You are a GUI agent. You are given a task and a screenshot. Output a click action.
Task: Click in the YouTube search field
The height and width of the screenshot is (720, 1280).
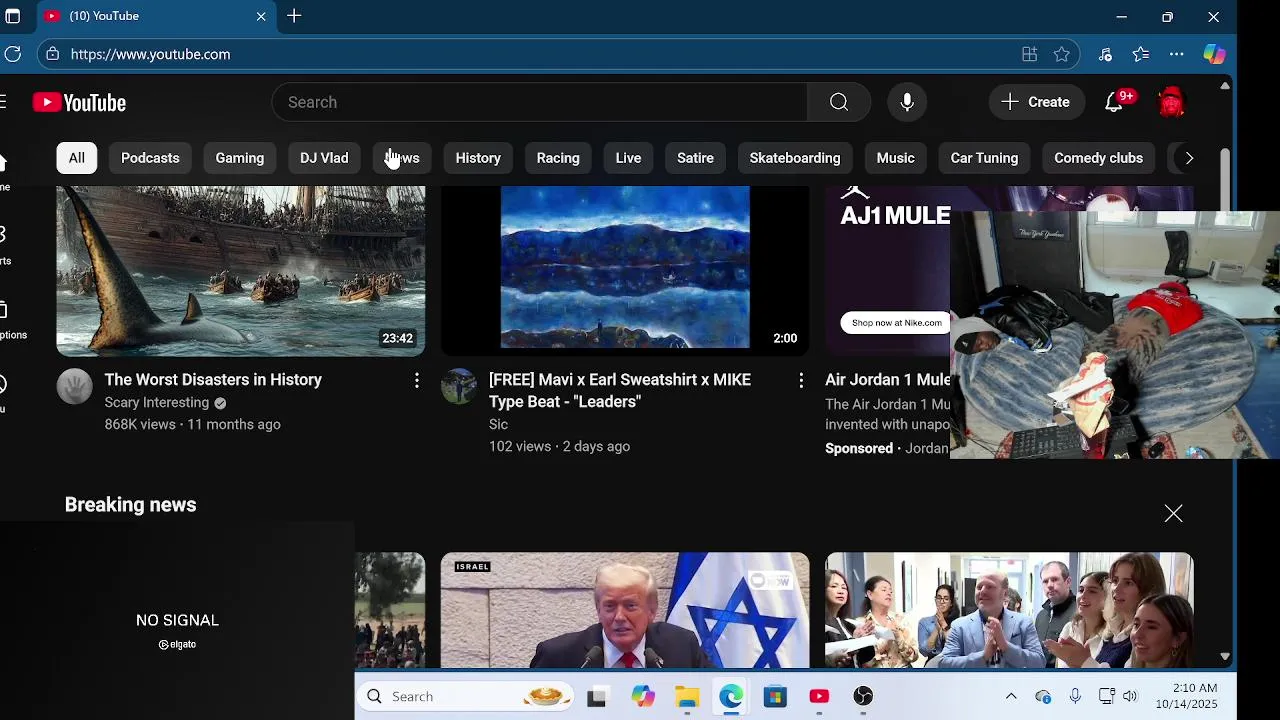540,102
